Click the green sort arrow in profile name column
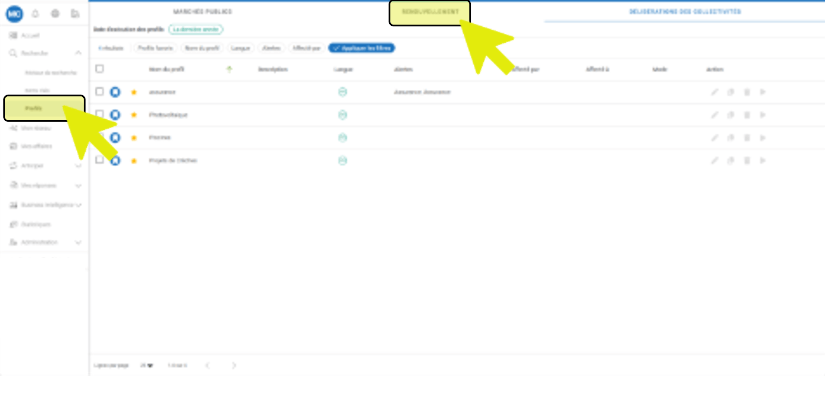The width and height of the screenshot is (825, 414). tap(229, 69)
